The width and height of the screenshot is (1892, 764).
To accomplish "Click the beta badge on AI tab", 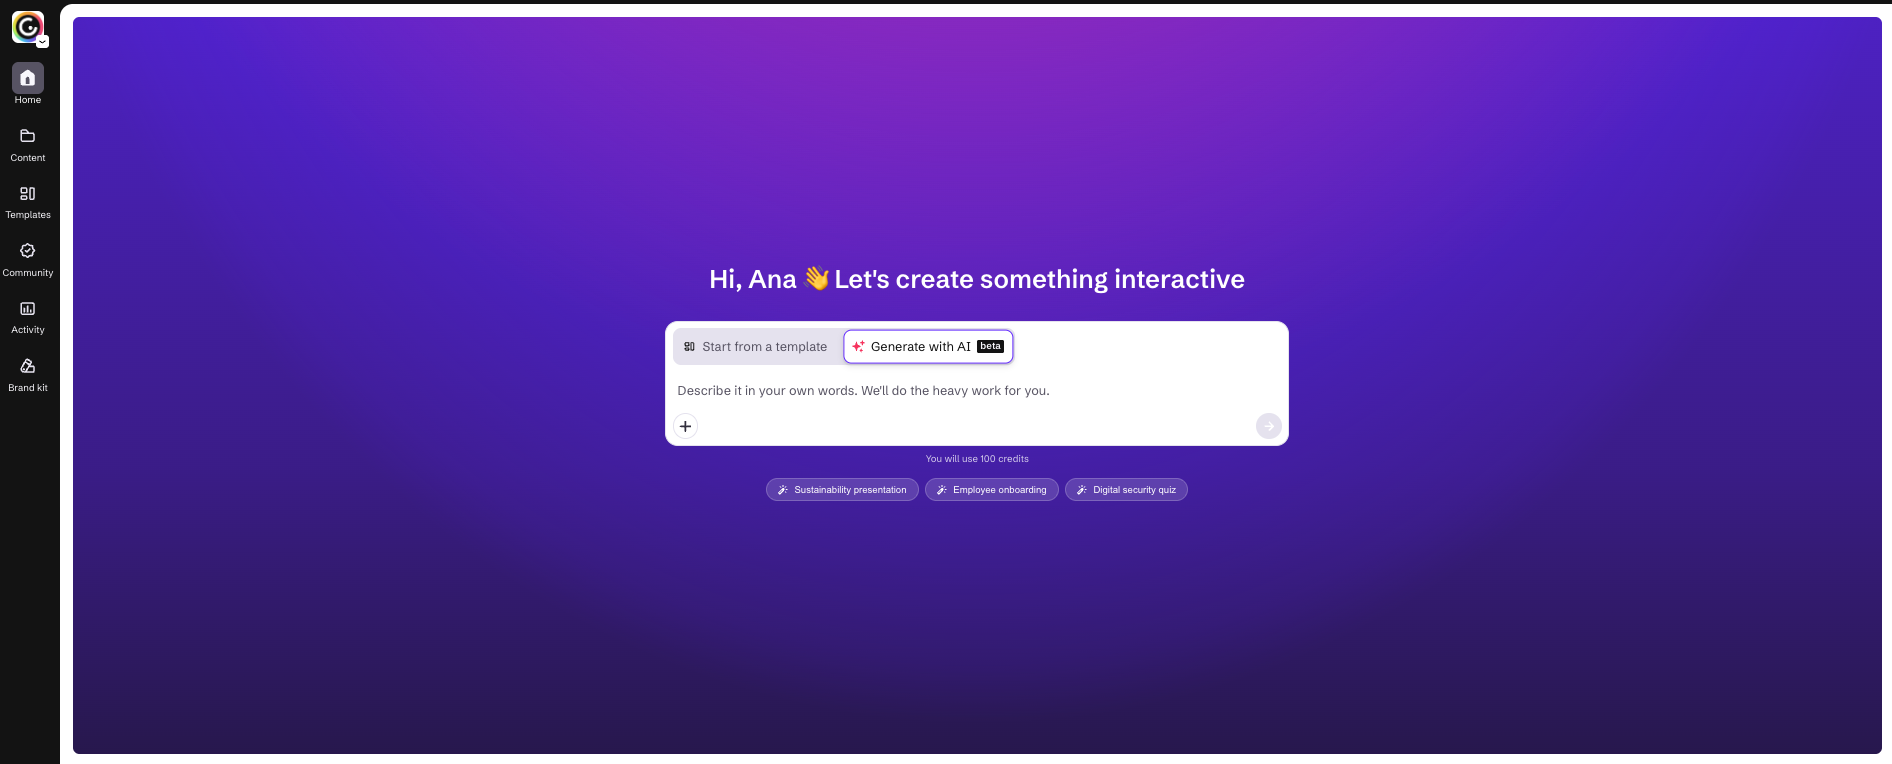I will click(990, 347).
